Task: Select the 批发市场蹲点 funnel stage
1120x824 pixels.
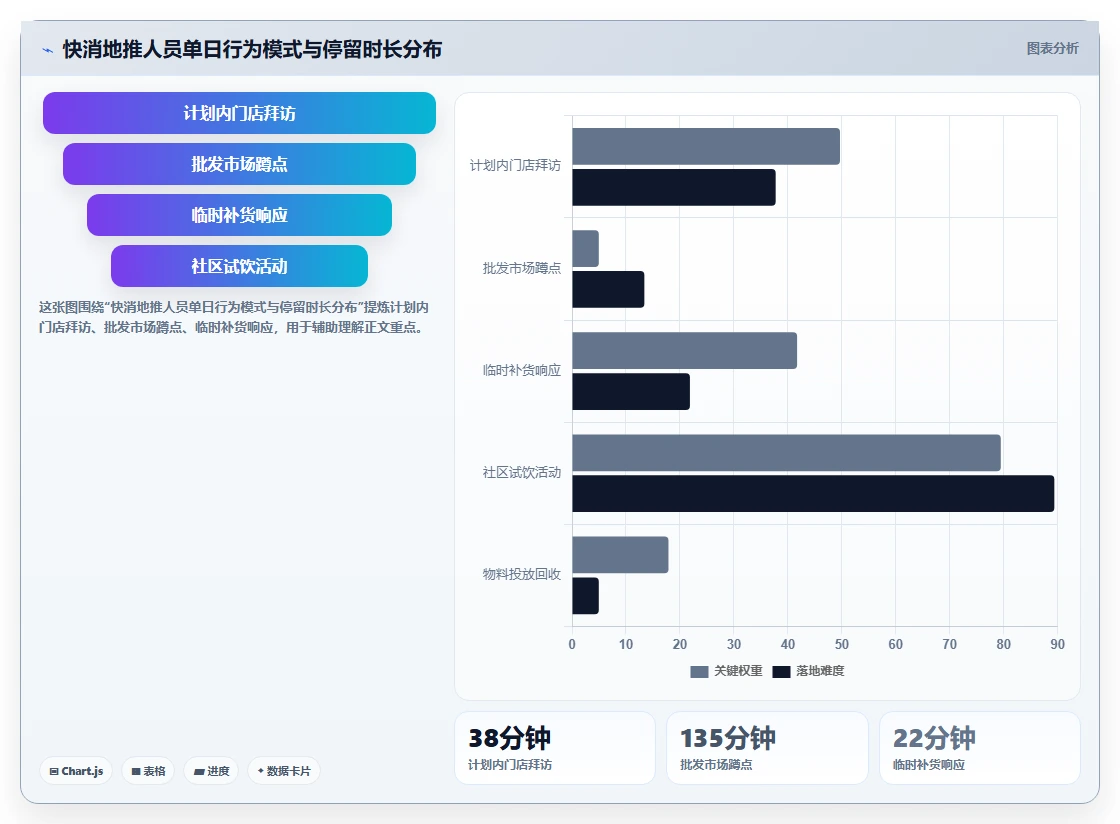Action: coord(239,164)
